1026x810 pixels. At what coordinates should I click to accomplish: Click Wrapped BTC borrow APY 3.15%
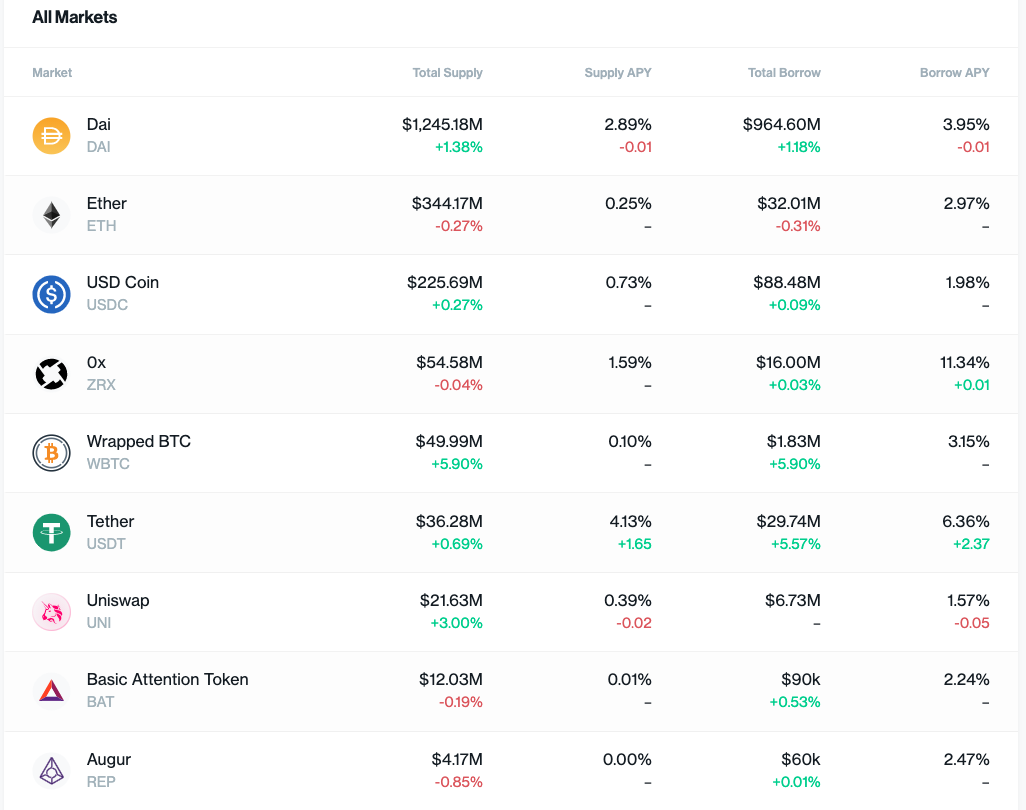[968, 442]
